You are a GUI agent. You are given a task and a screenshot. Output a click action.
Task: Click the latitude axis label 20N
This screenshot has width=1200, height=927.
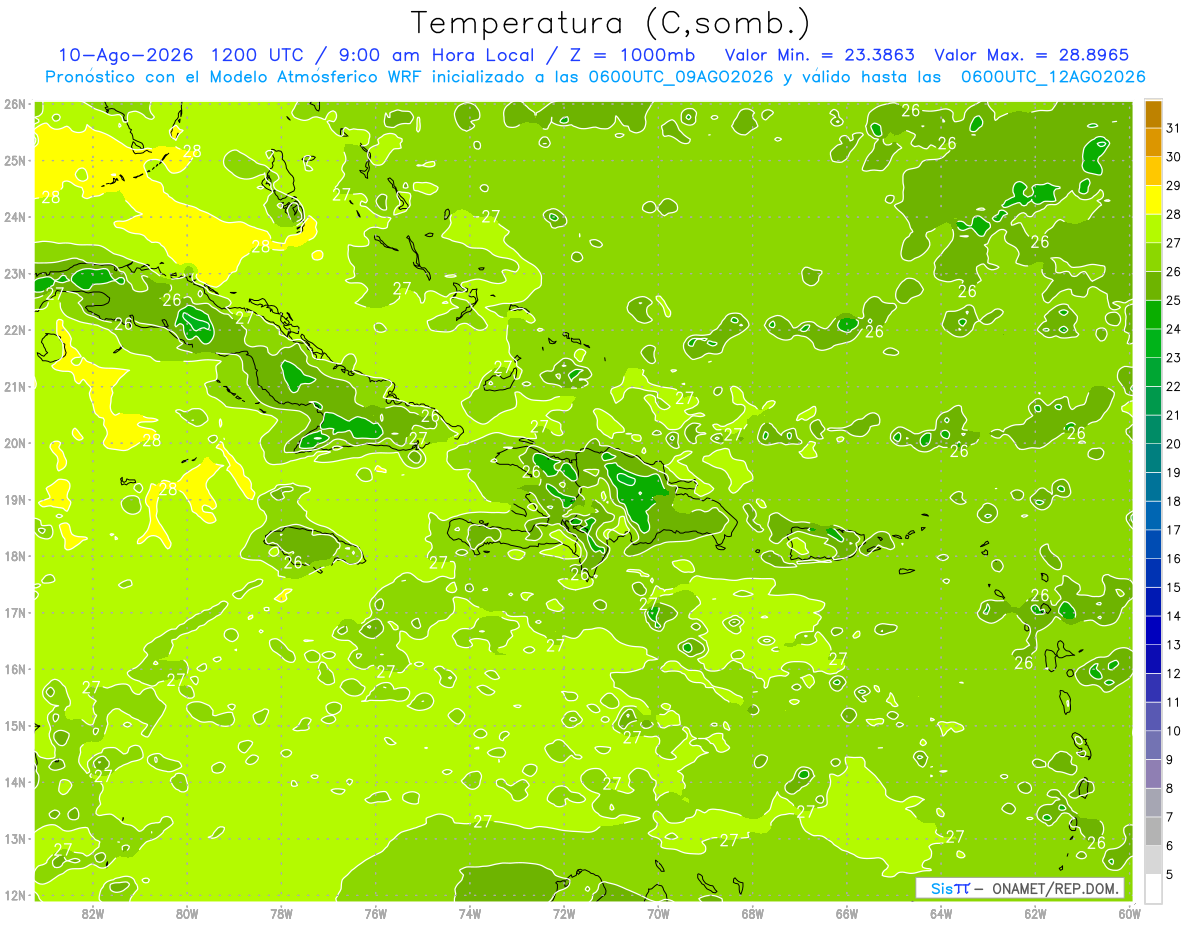click(x=15, y=443)
